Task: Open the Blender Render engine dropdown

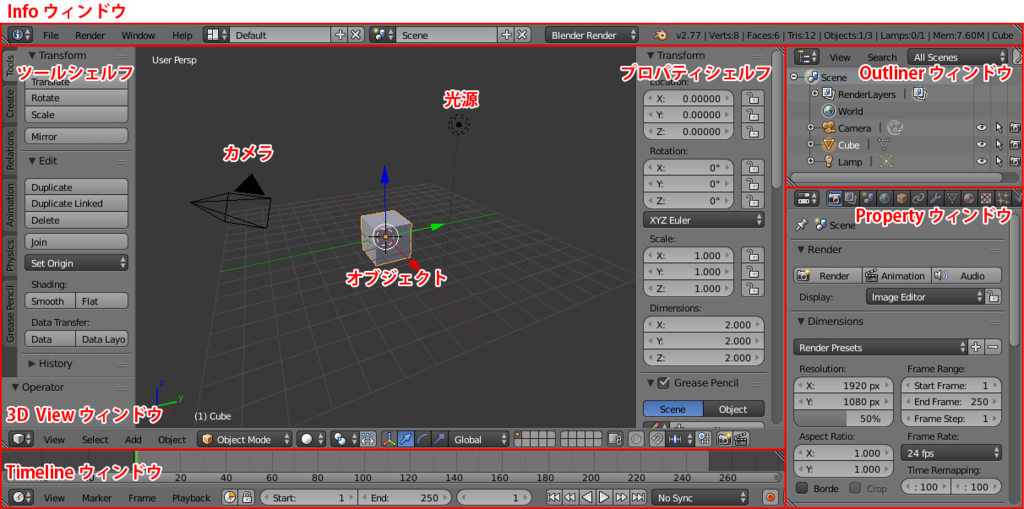Action: click(x=592, y=35)
